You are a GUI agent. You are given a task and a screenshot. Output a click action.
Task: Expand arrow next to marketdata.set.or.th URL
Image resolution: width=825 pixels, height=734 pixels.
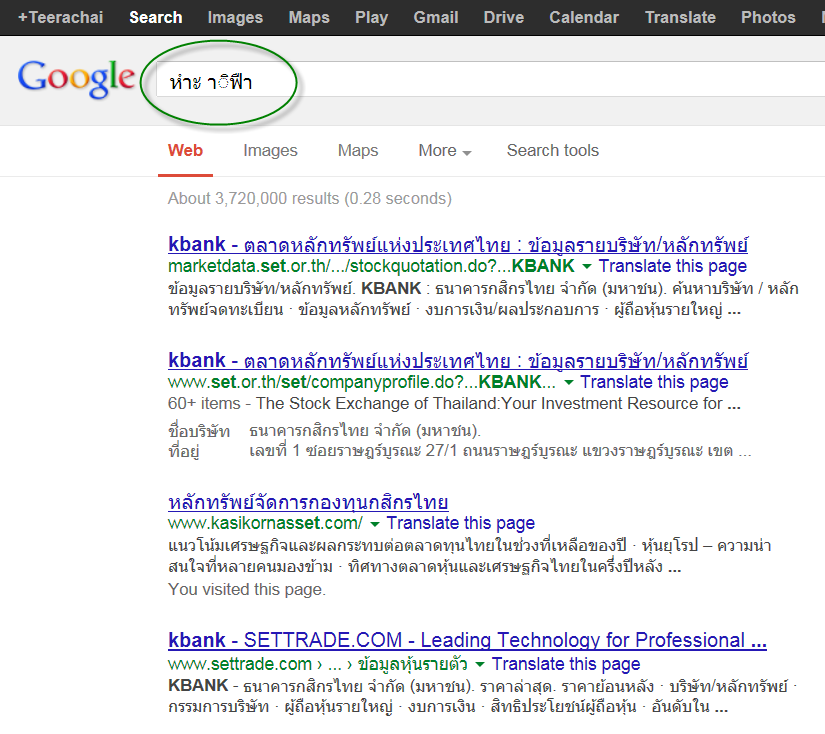coord(587,267)
